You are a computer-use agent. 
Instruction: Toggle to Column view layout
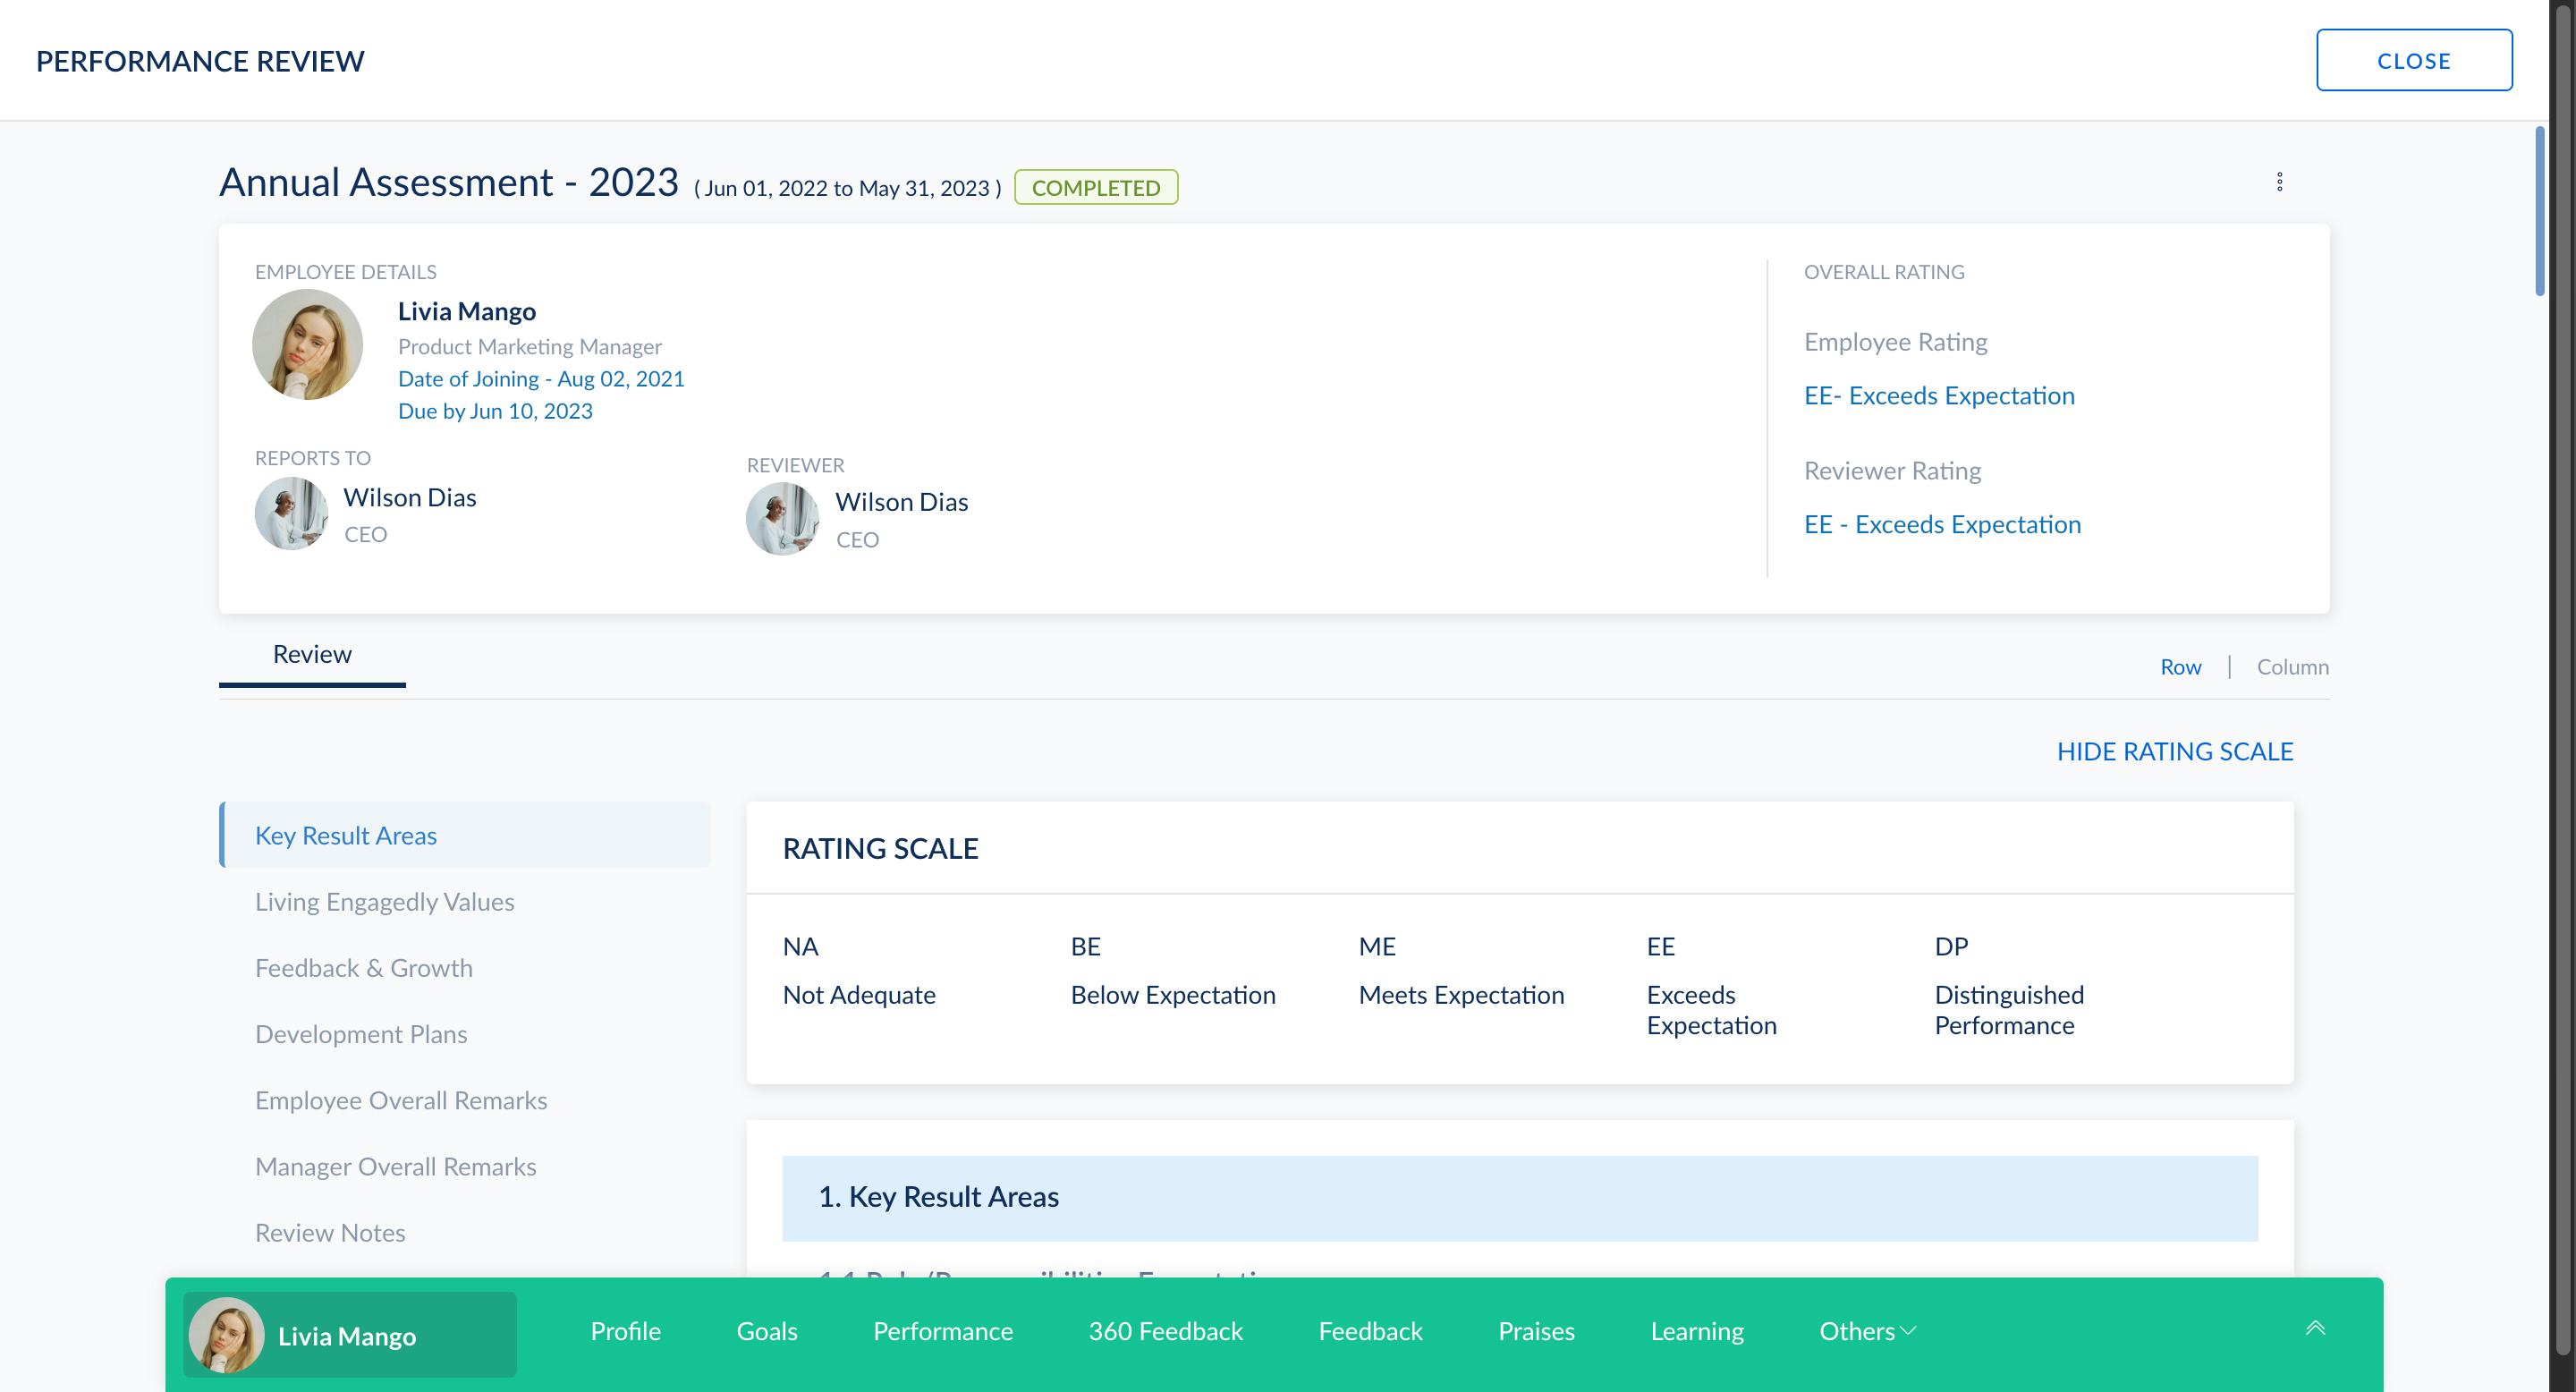(x=2292, y=666)
